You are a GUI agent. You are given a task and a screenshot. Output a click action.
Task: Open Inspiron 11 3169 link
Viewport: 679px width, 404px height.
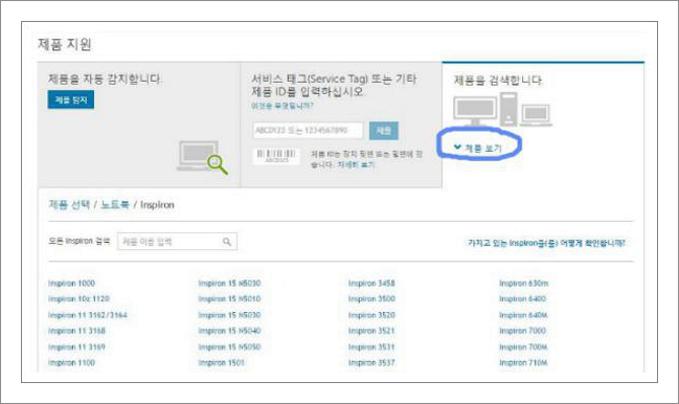[77, 347]
